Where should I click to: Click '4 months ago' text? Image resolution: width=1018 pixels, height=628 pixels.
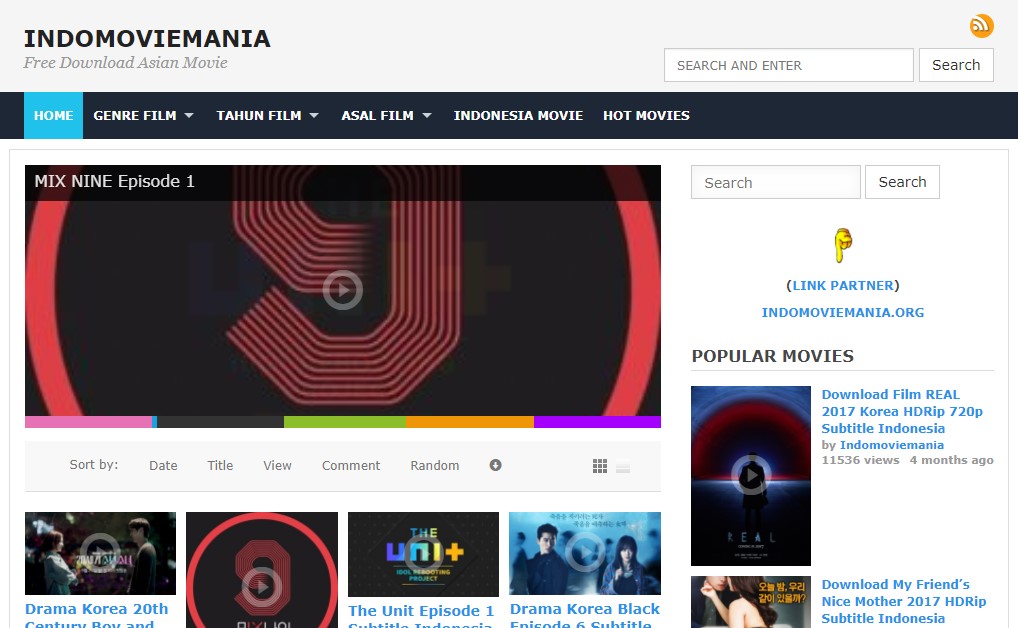951,460
